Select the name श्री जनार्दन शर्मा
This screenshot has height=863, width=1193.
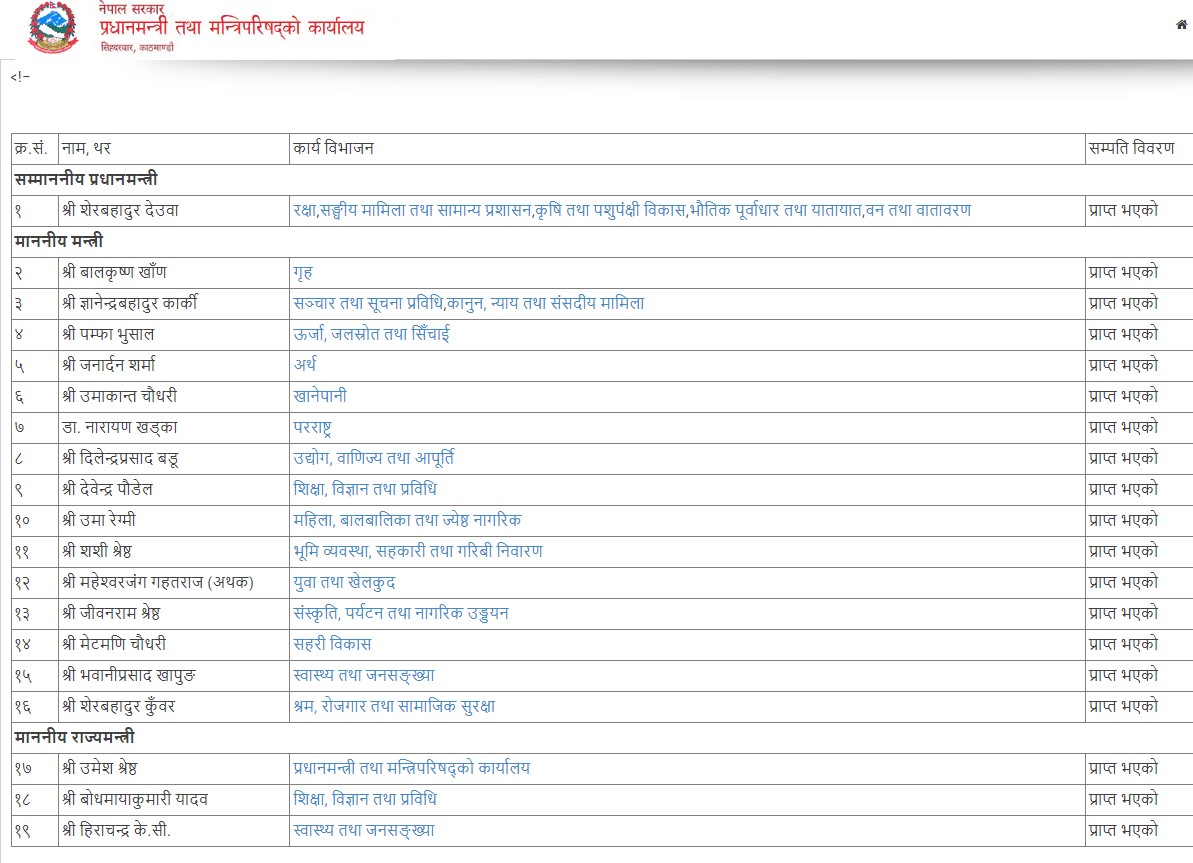108,365
